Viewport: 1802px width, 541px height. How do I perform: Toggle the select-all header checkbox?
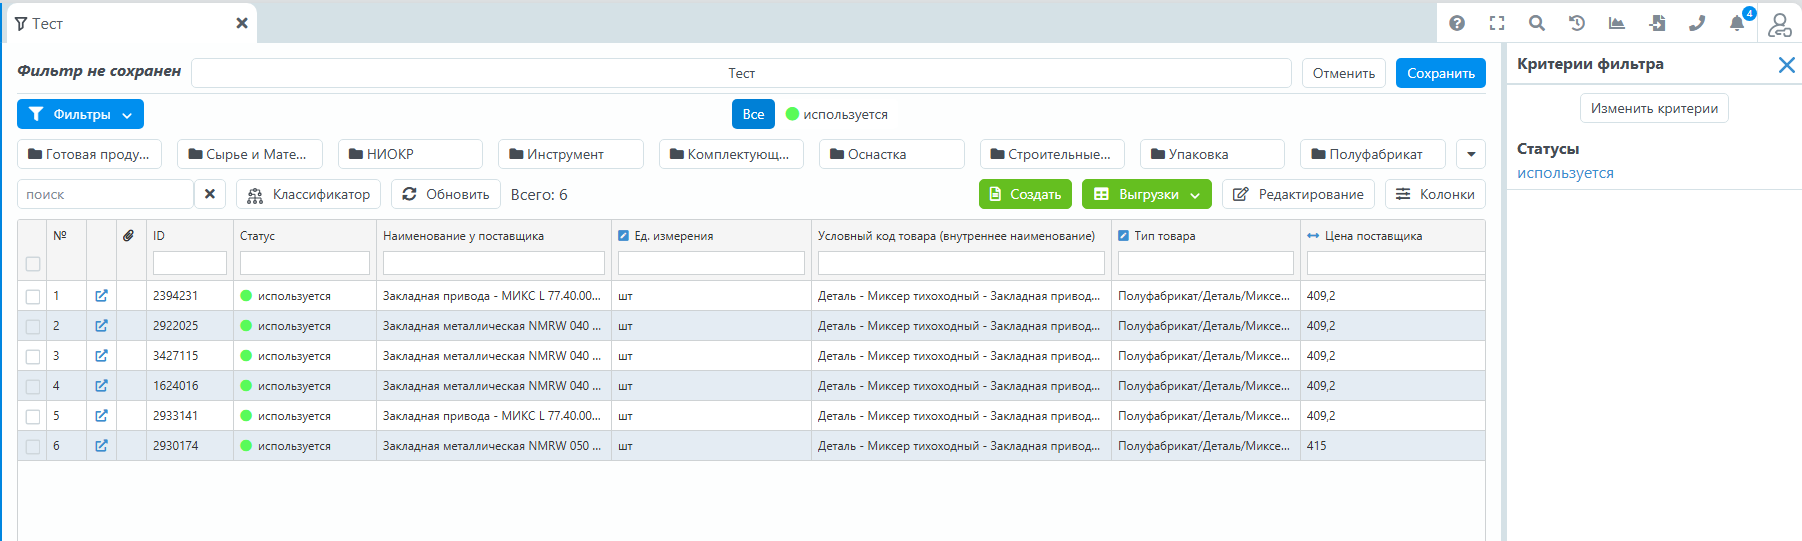33,264
